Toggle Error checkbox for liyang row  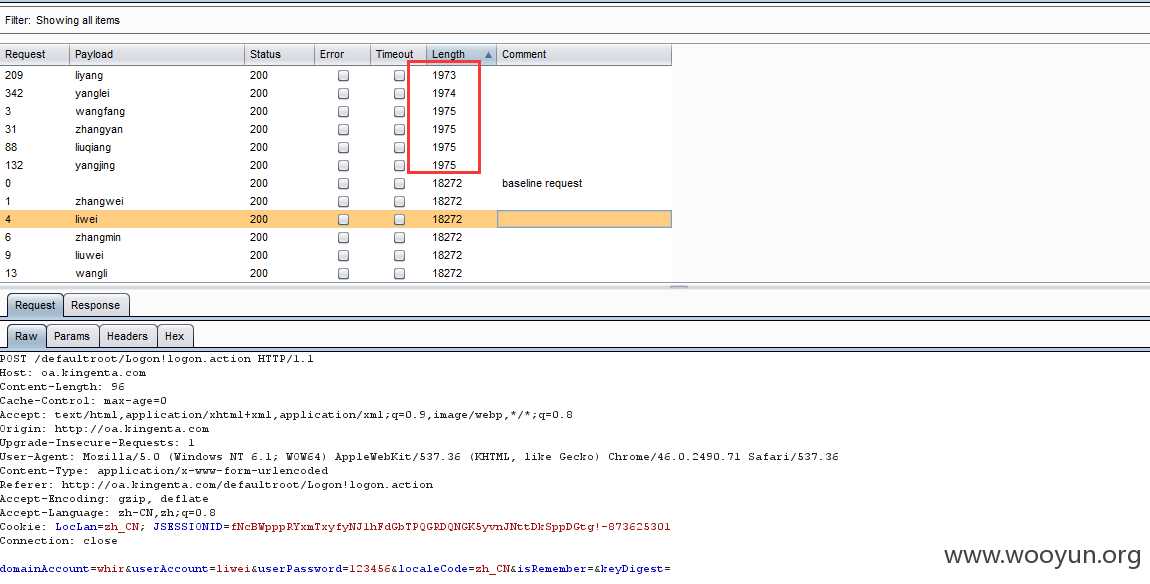pyautogui.click(x=343, y=76)
